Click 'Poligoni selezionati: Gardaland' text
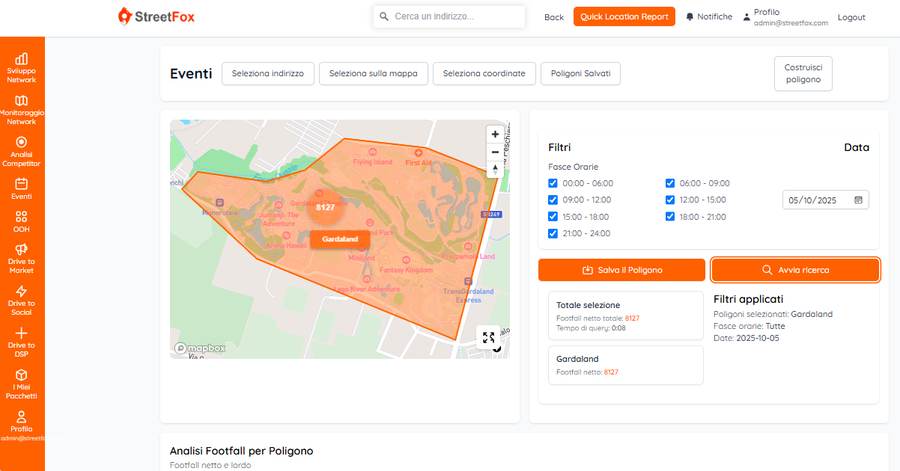Viewport: 900px width, 471px height. tap(773, 314)
